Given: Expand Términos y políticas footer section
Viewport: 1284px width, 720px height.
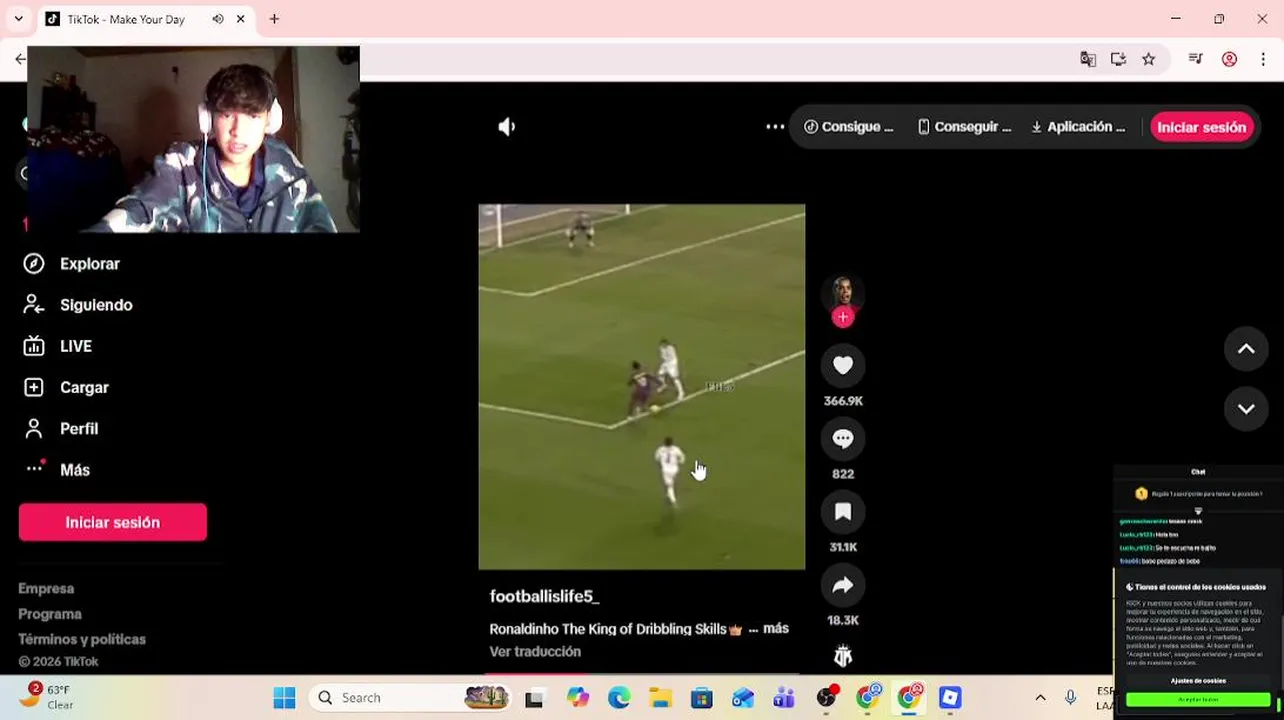Looking at the screenshot, I should 82,639.
